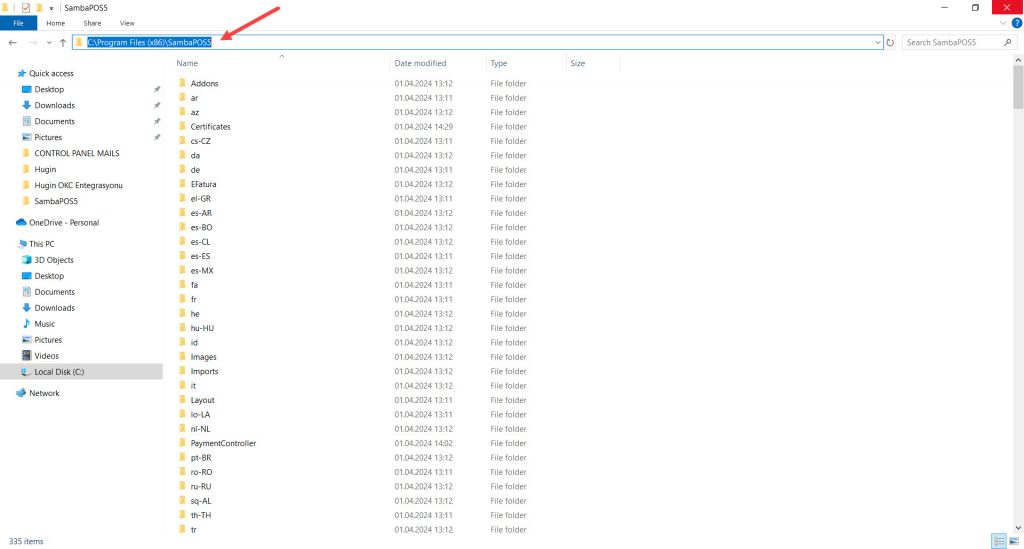Open the Customize Quick Access Toolbar dropdown
This screenshot has height=549, width=1024.
(51, 7)
